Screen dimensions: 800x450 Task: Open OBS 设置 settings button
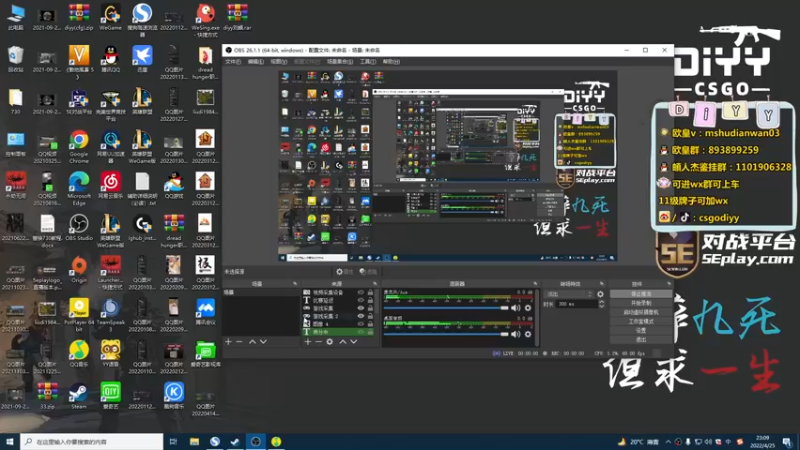click(x=641, y=330)
